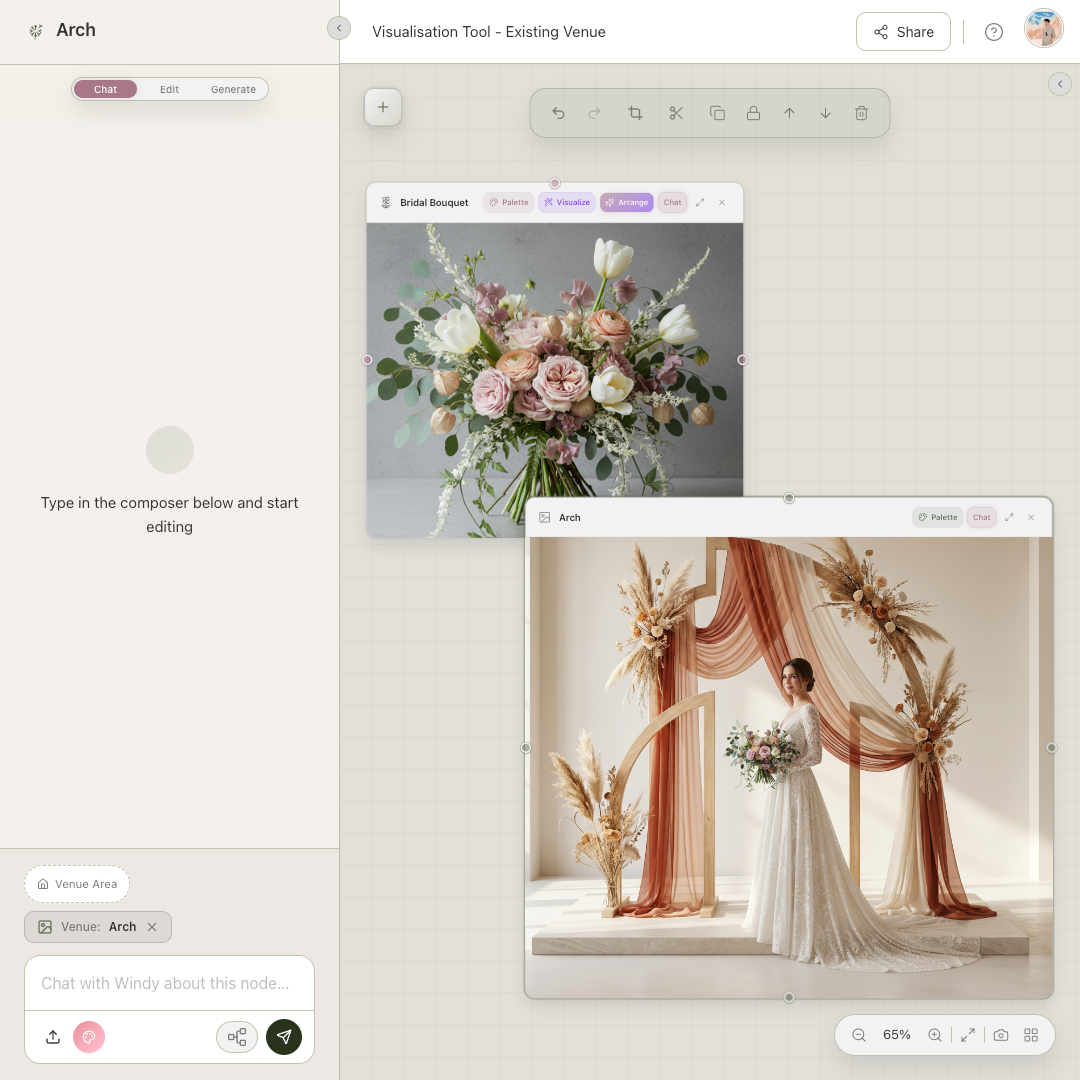Switch to the Generate mode tab
This screenshot has height=1080, width=1080.
tap(233, 89)
